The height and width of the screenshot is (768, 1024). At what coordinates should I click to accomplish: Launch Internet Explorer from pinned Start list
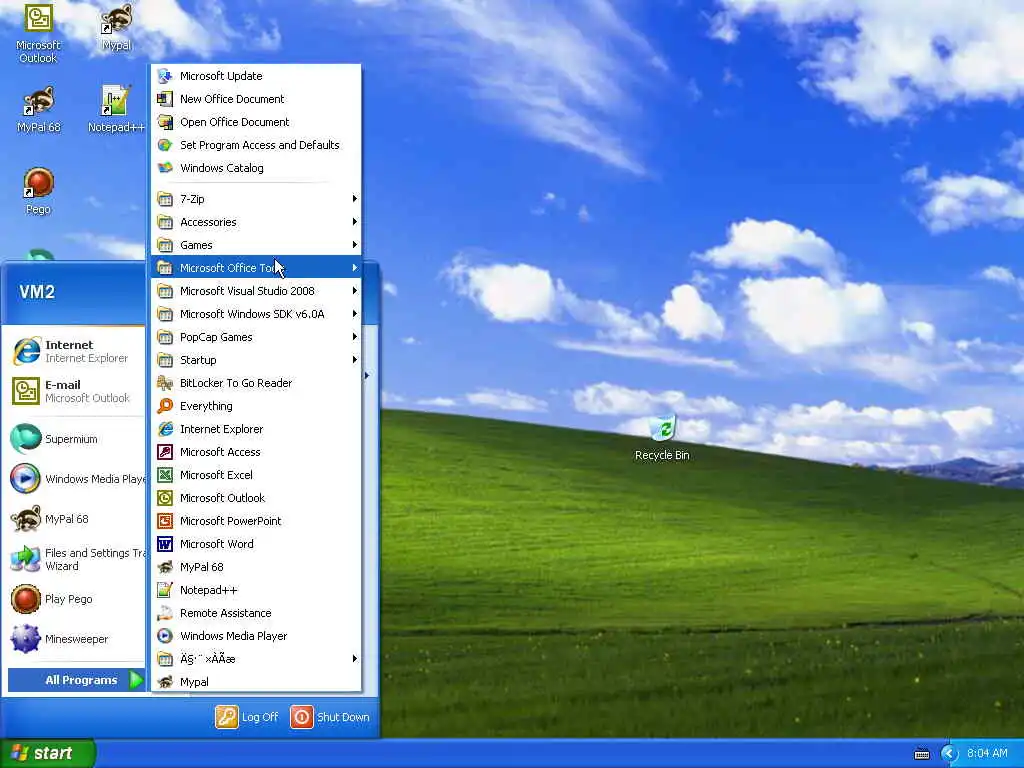click(x=77, y=351)
